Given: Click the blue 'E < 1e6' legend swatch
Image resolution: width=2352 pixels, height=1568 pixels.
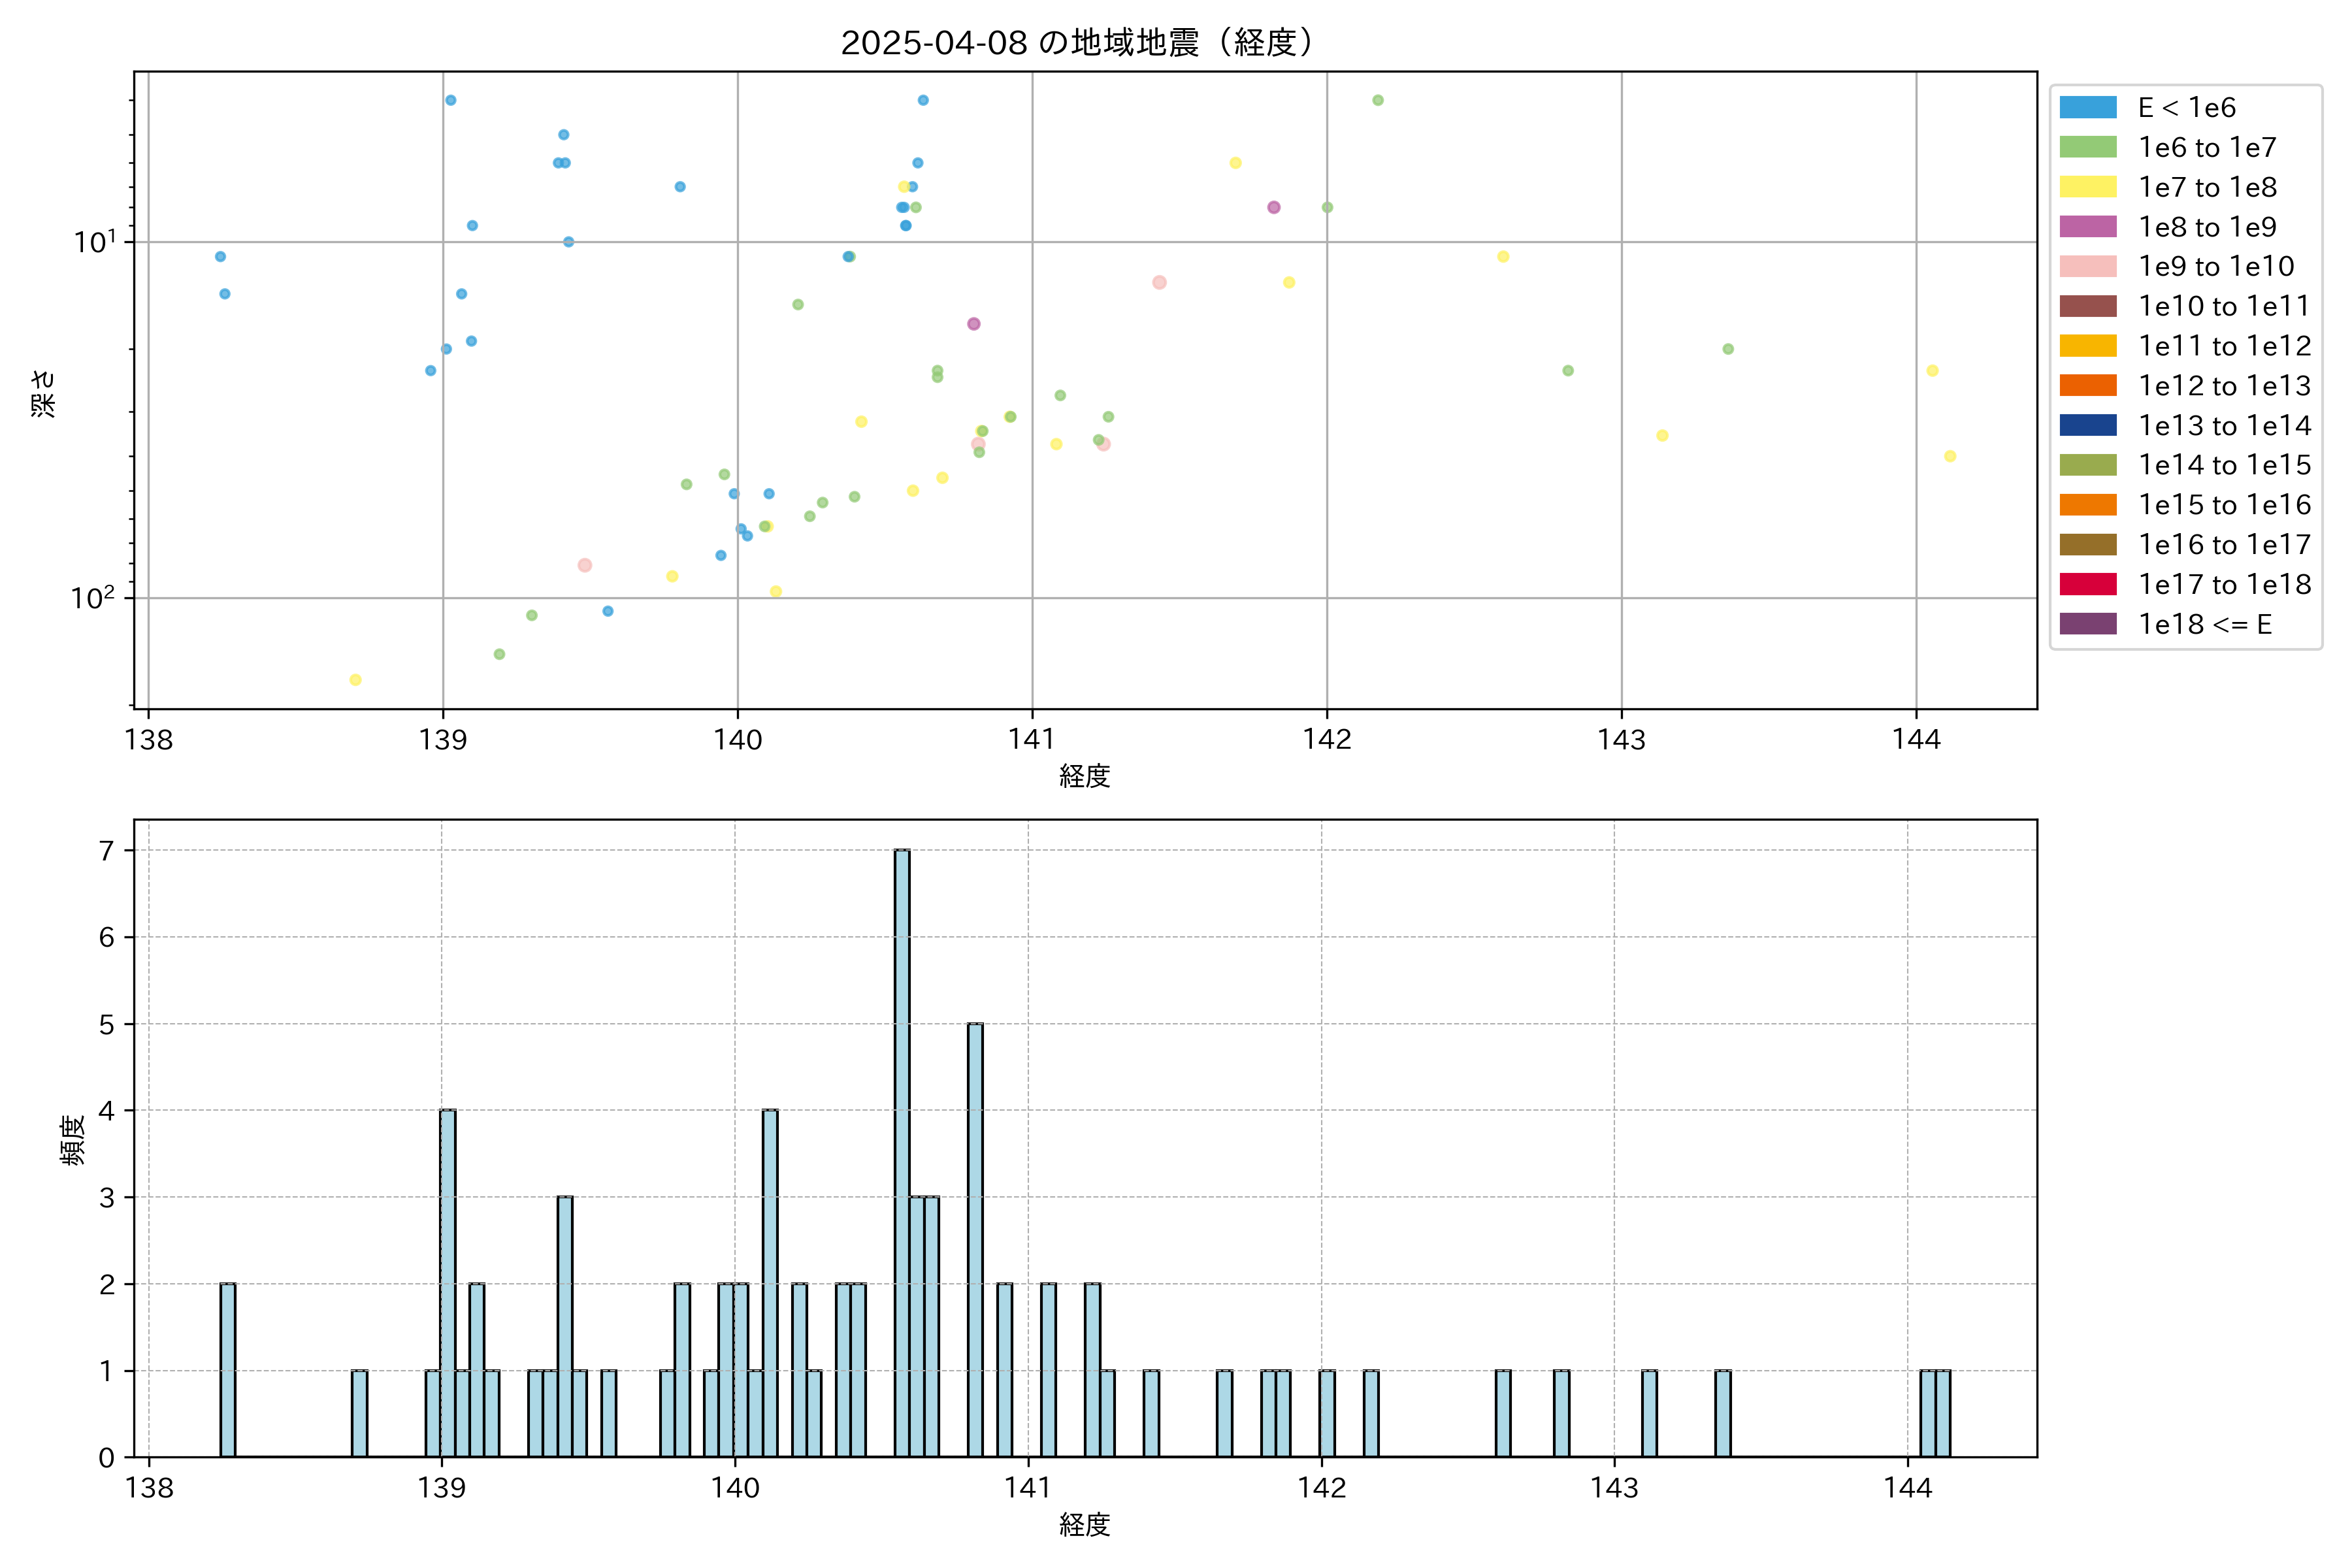Looking at the screenshot, I should [2087, 108].
